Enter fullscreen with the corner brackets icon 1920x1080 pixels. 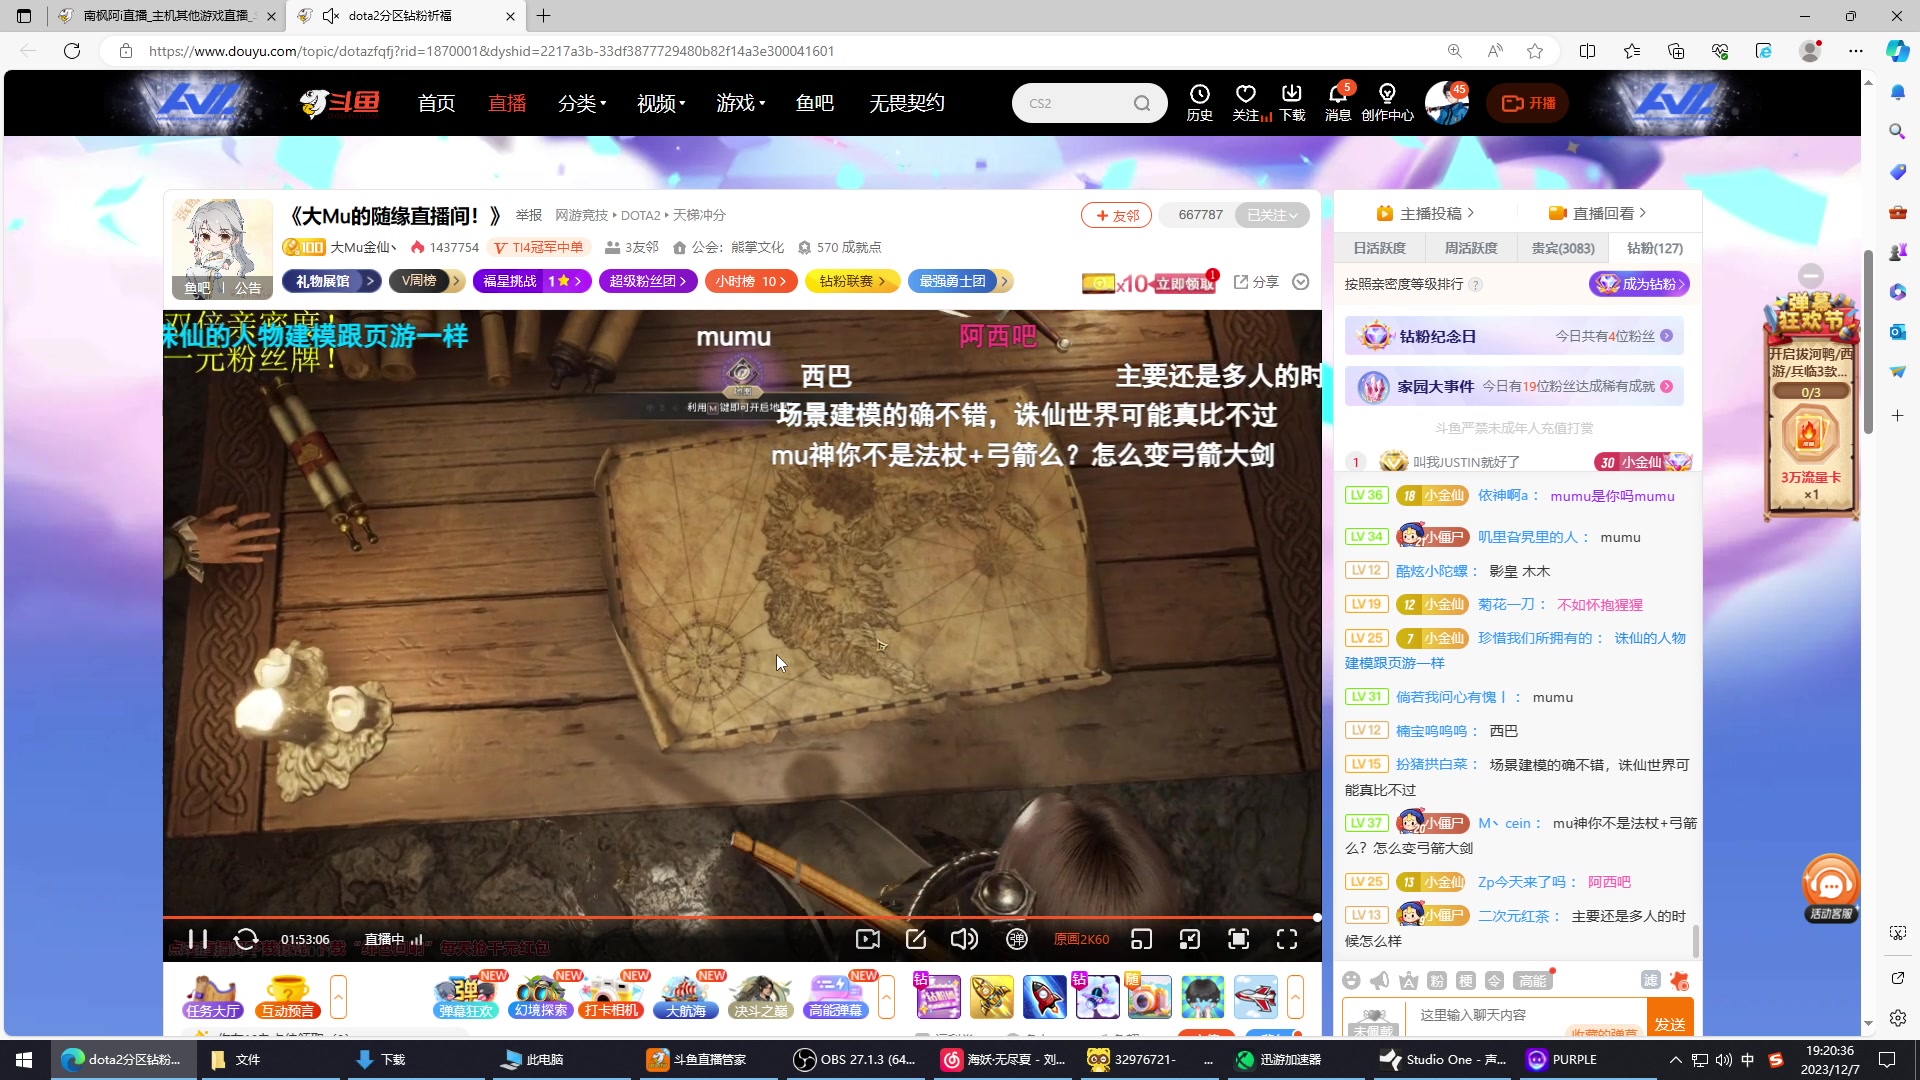coord(1287,939)
